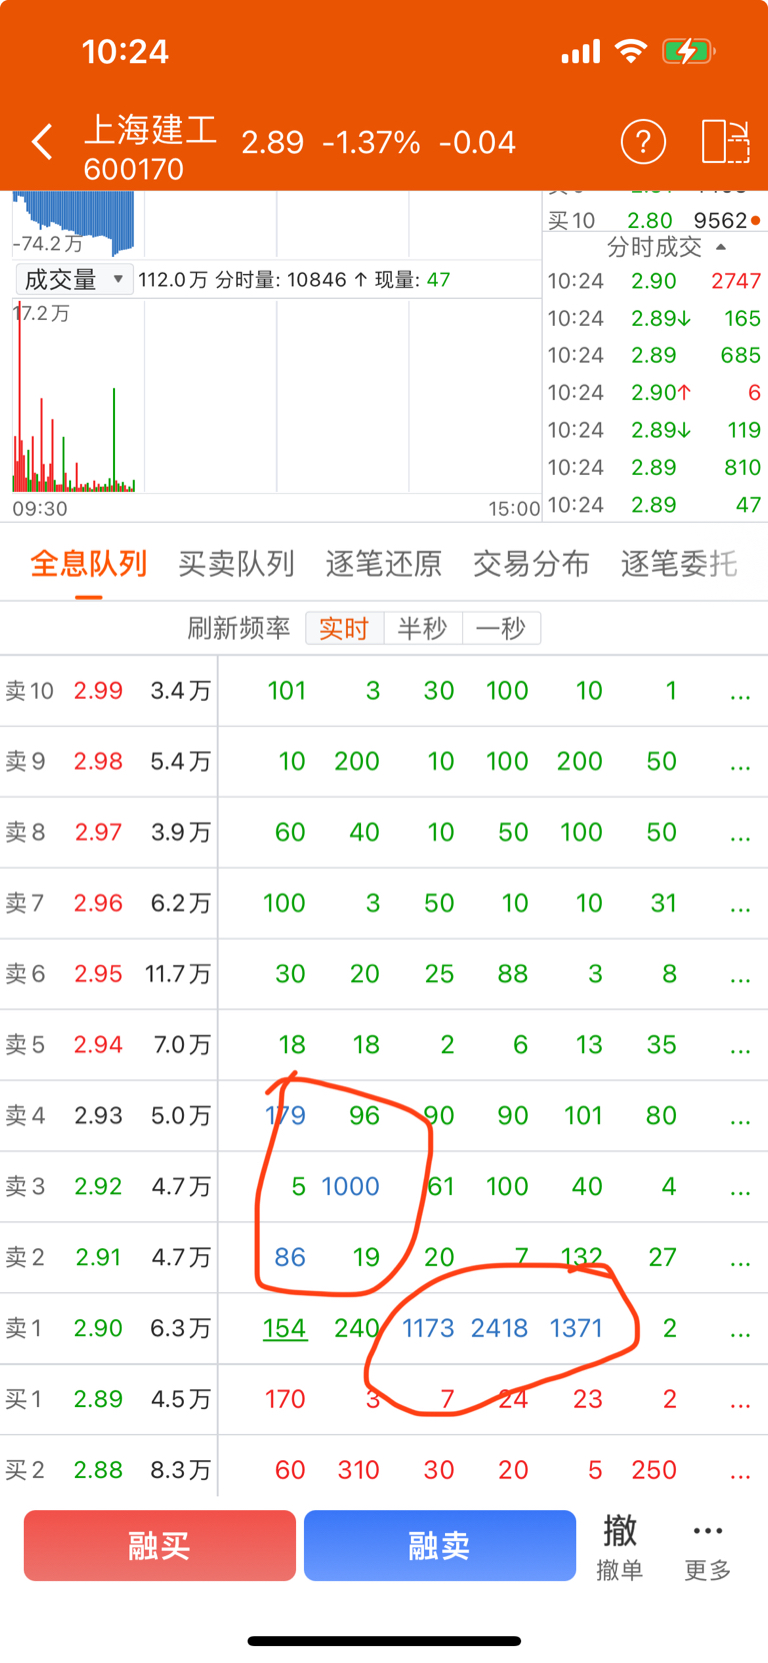The image size is (768, 1663).
Task: Select underlined order 154 in 卖1 row
Action: pyautogui.click(x=284, y=1328)
